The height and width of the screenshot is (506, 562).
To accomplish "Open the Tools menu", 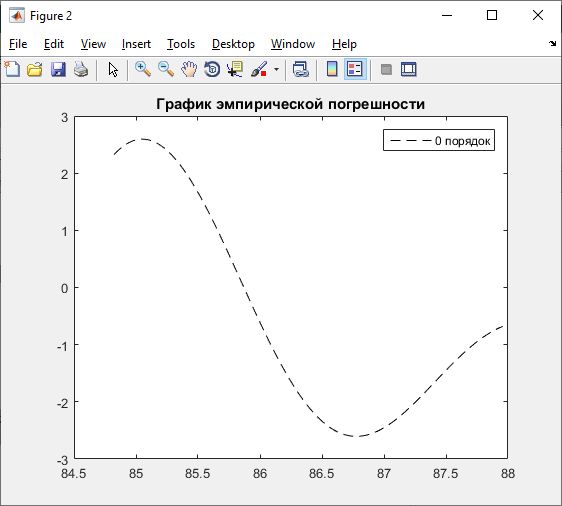I will pos(181,44).
